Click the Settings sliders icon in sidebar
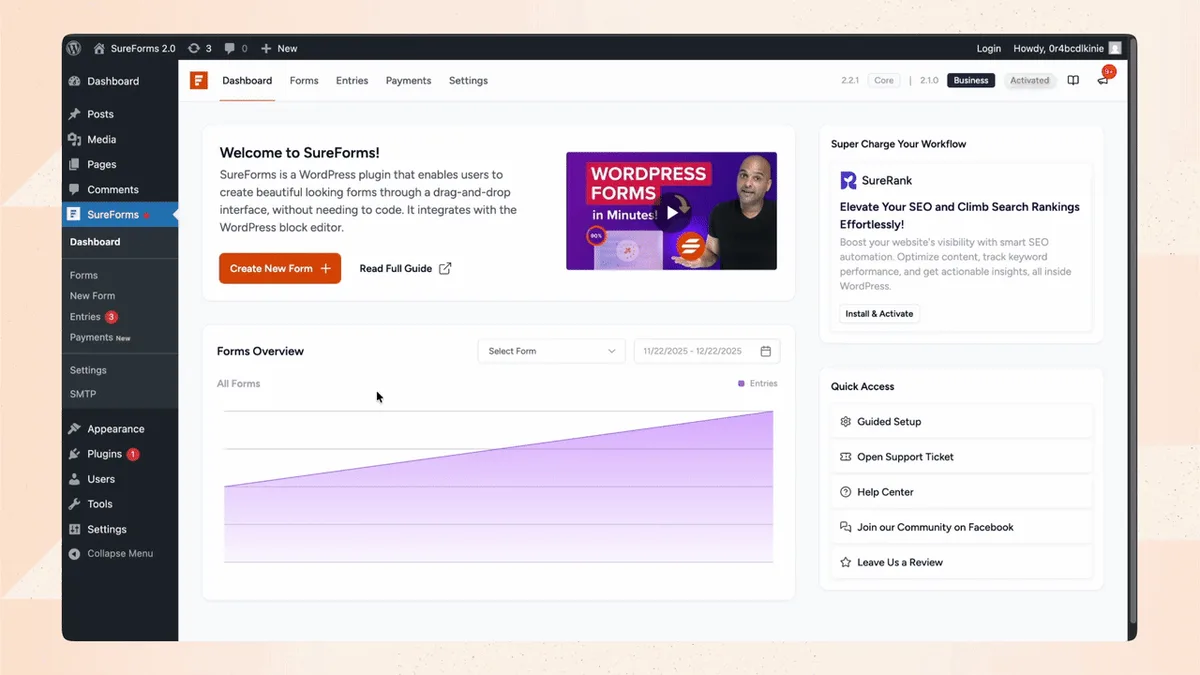 (x=74, y=529)
